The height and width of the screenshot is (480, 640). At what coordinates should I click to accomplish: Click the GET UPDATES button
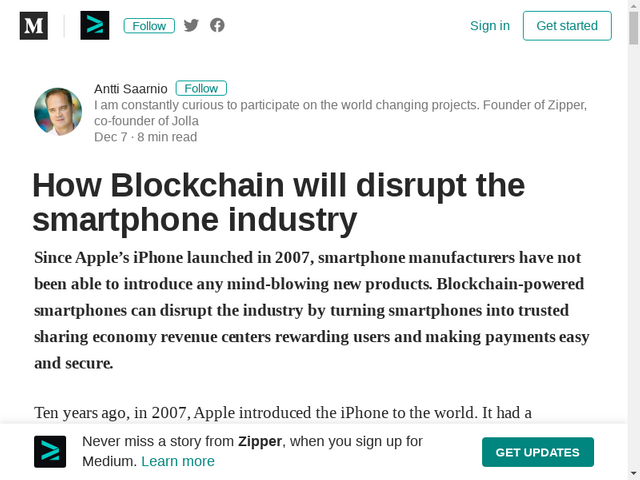538,452
